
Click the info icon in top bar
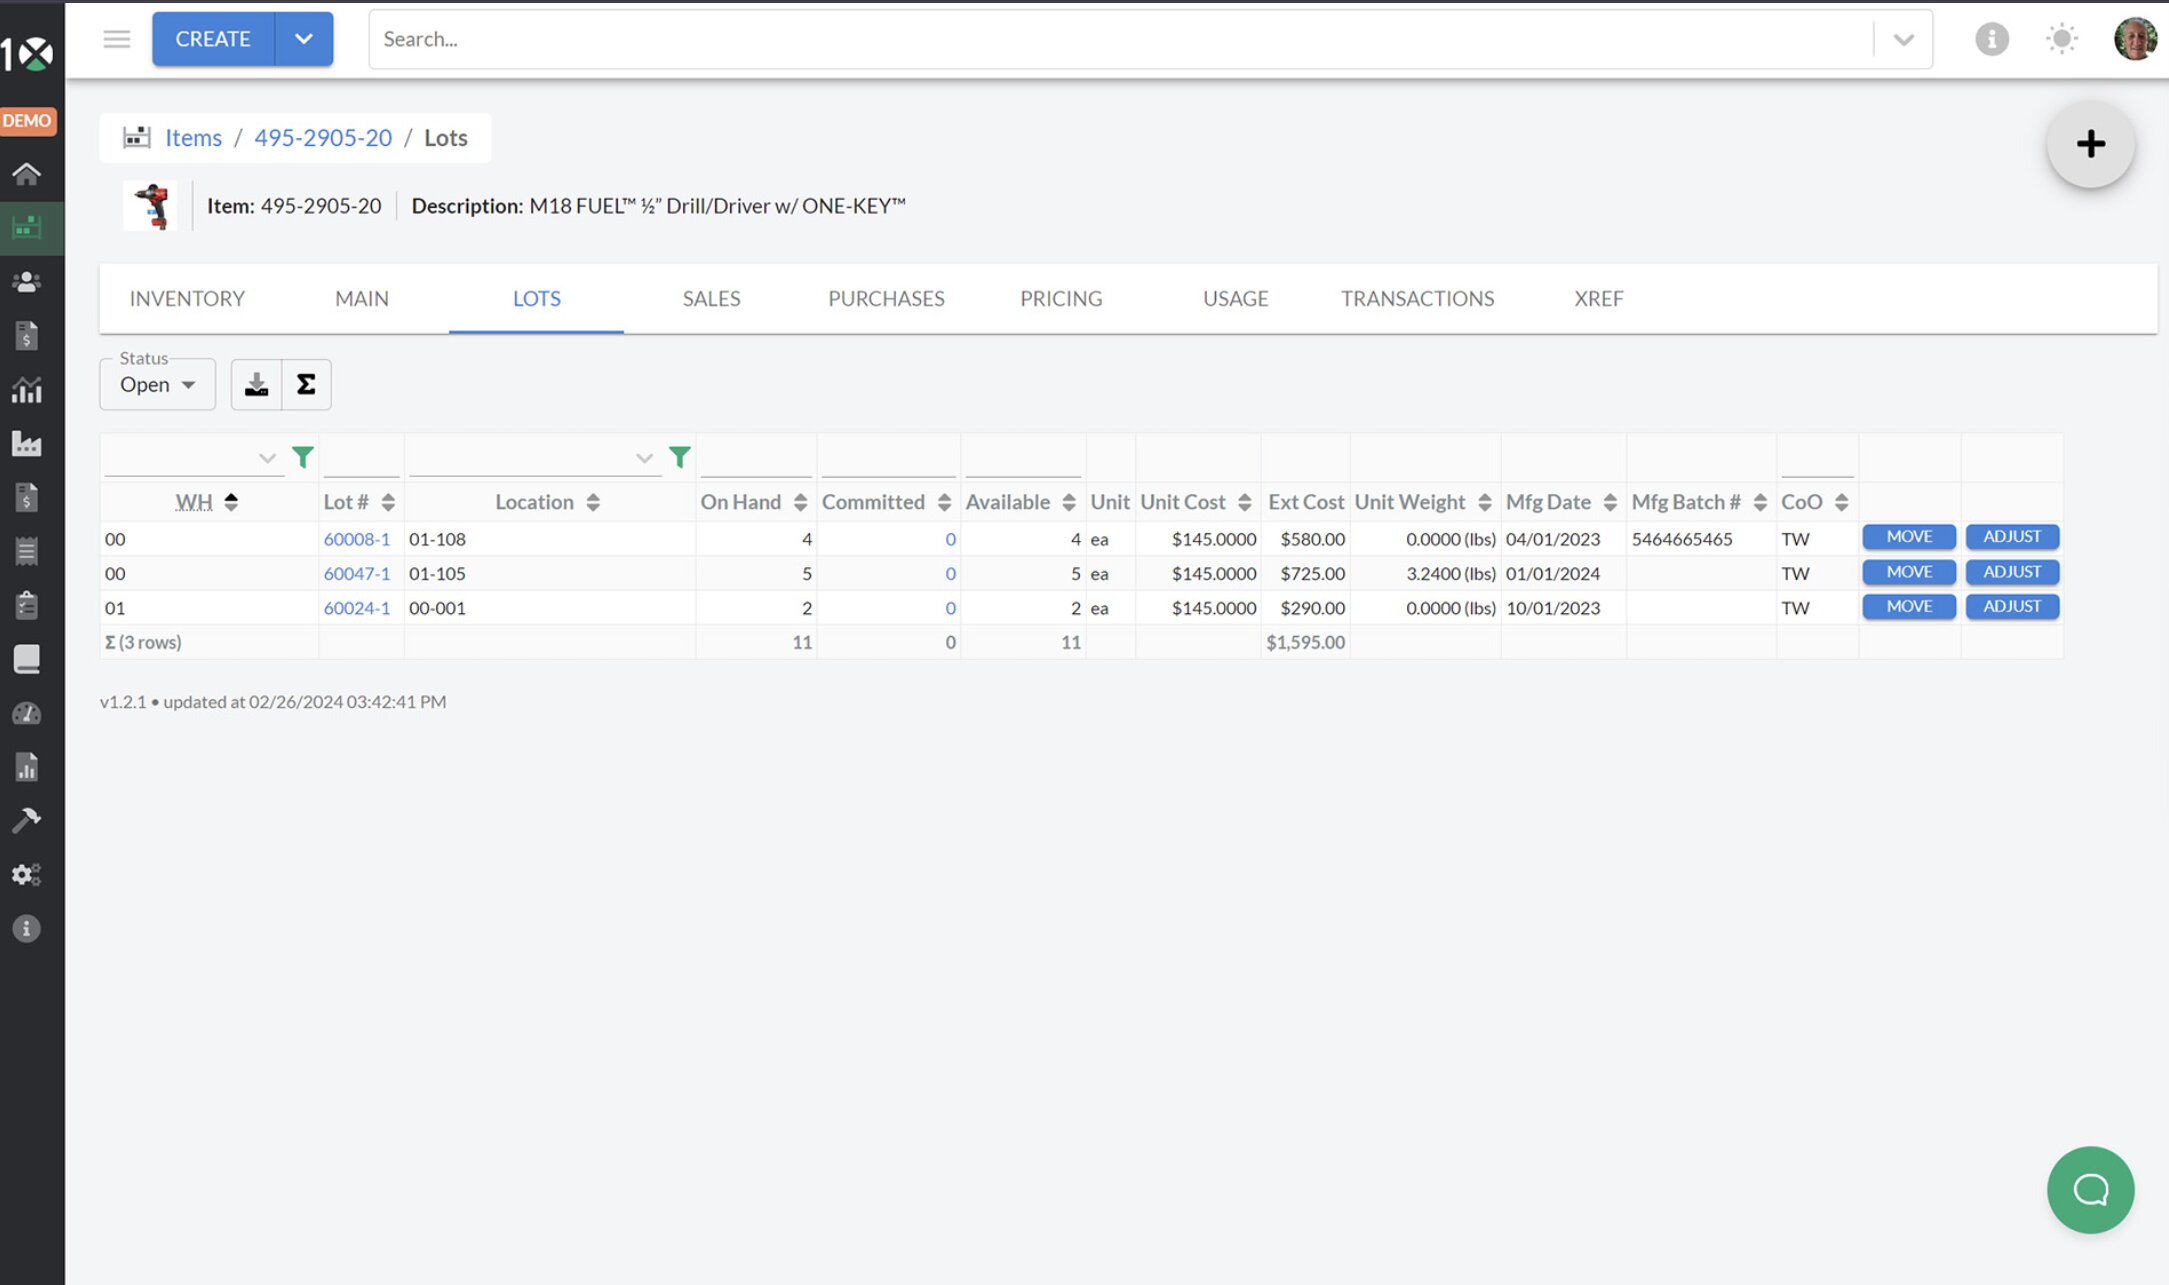tap(1991, 39)
